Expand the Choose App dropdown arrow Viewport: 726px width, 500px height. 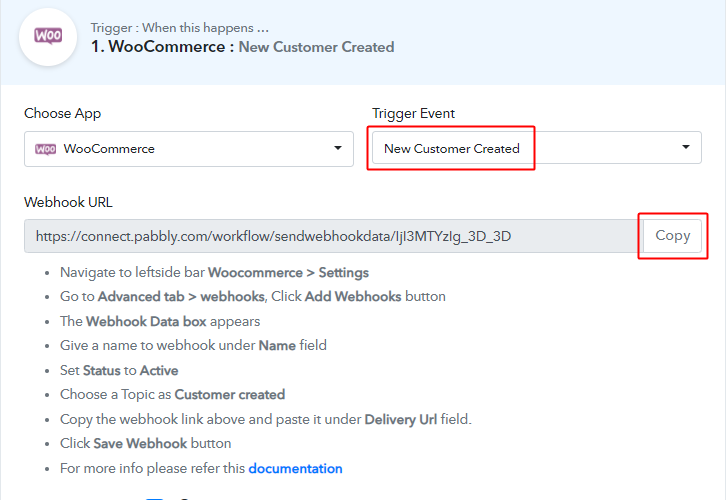[x=338, y=148]
